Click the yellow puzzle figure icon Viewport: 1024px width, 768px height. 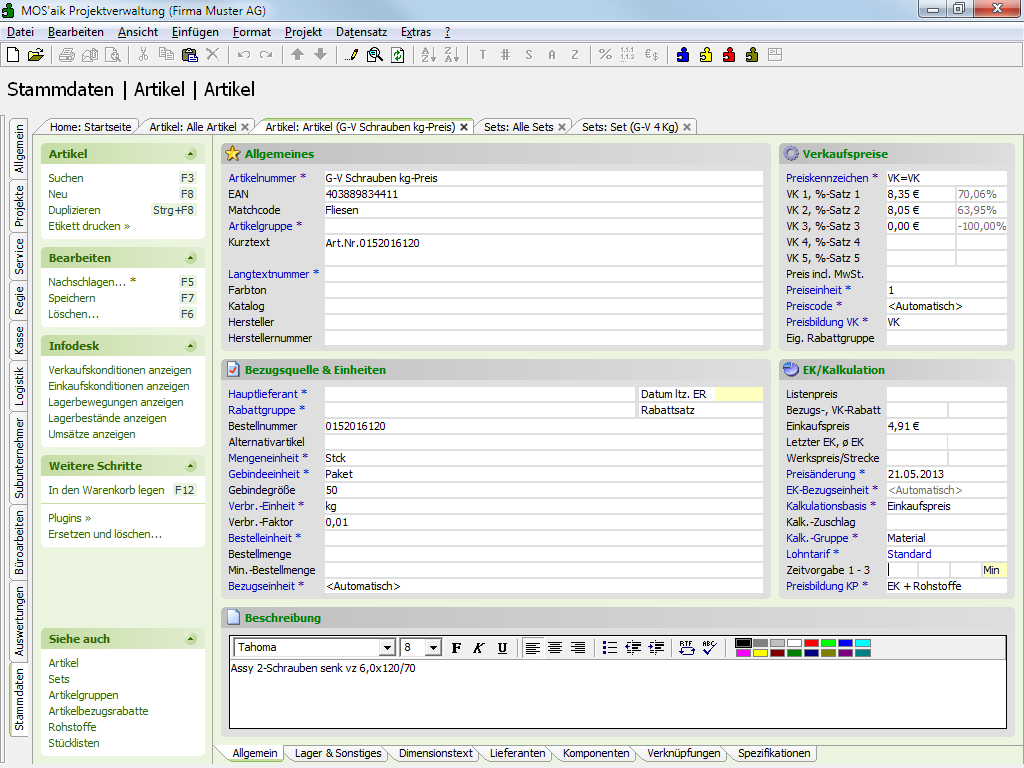[x=705, y=55]
